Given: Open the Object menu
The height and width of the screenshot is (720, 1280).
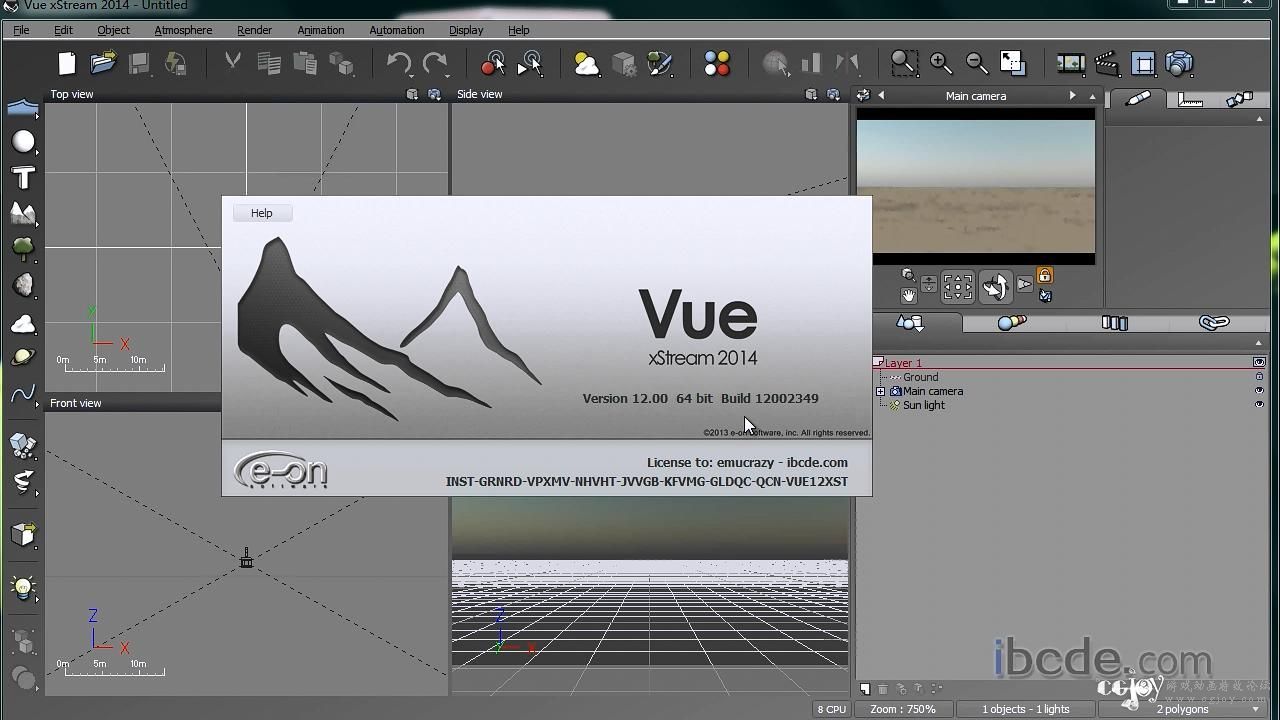Looking at the screenshot, I should pos(113,30).
